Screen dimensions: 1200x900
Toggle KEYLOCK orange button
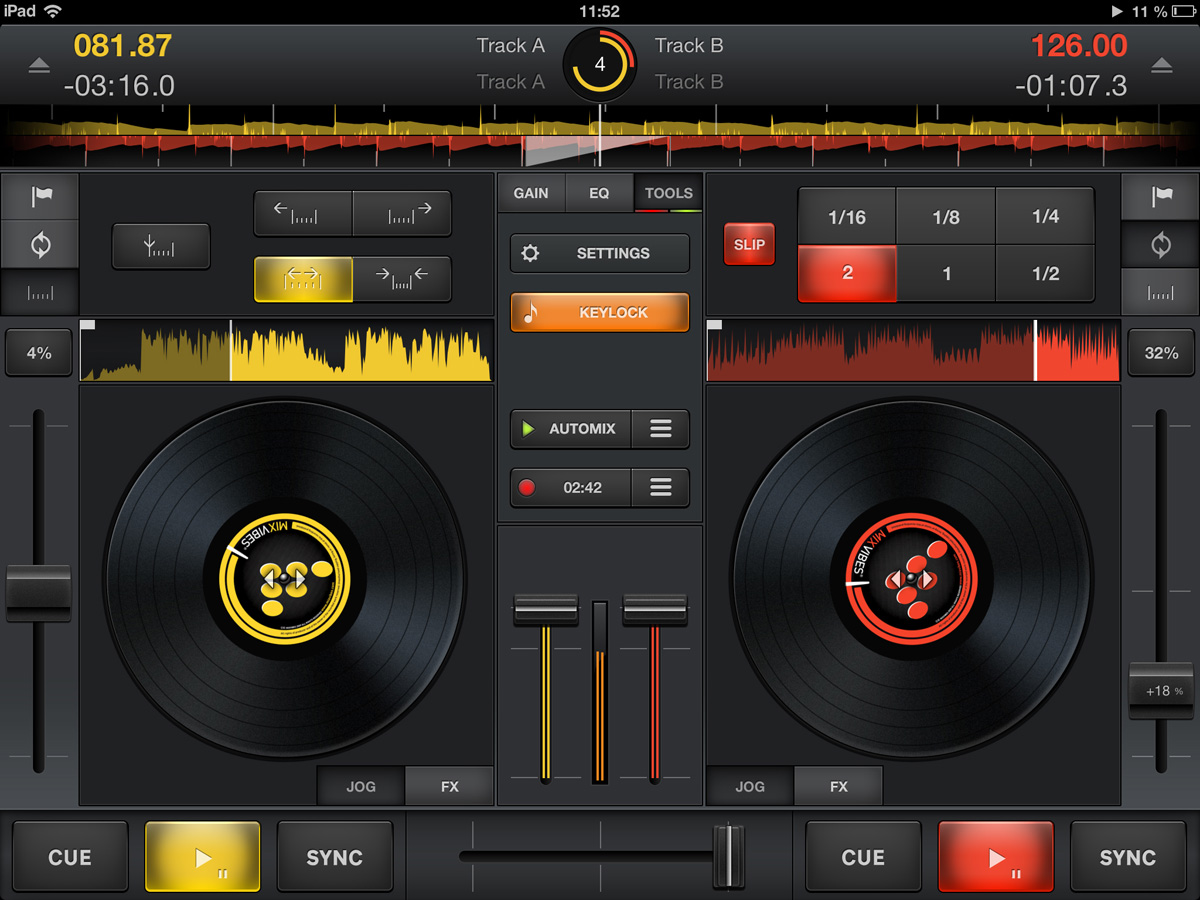click(x=600, y=312)
